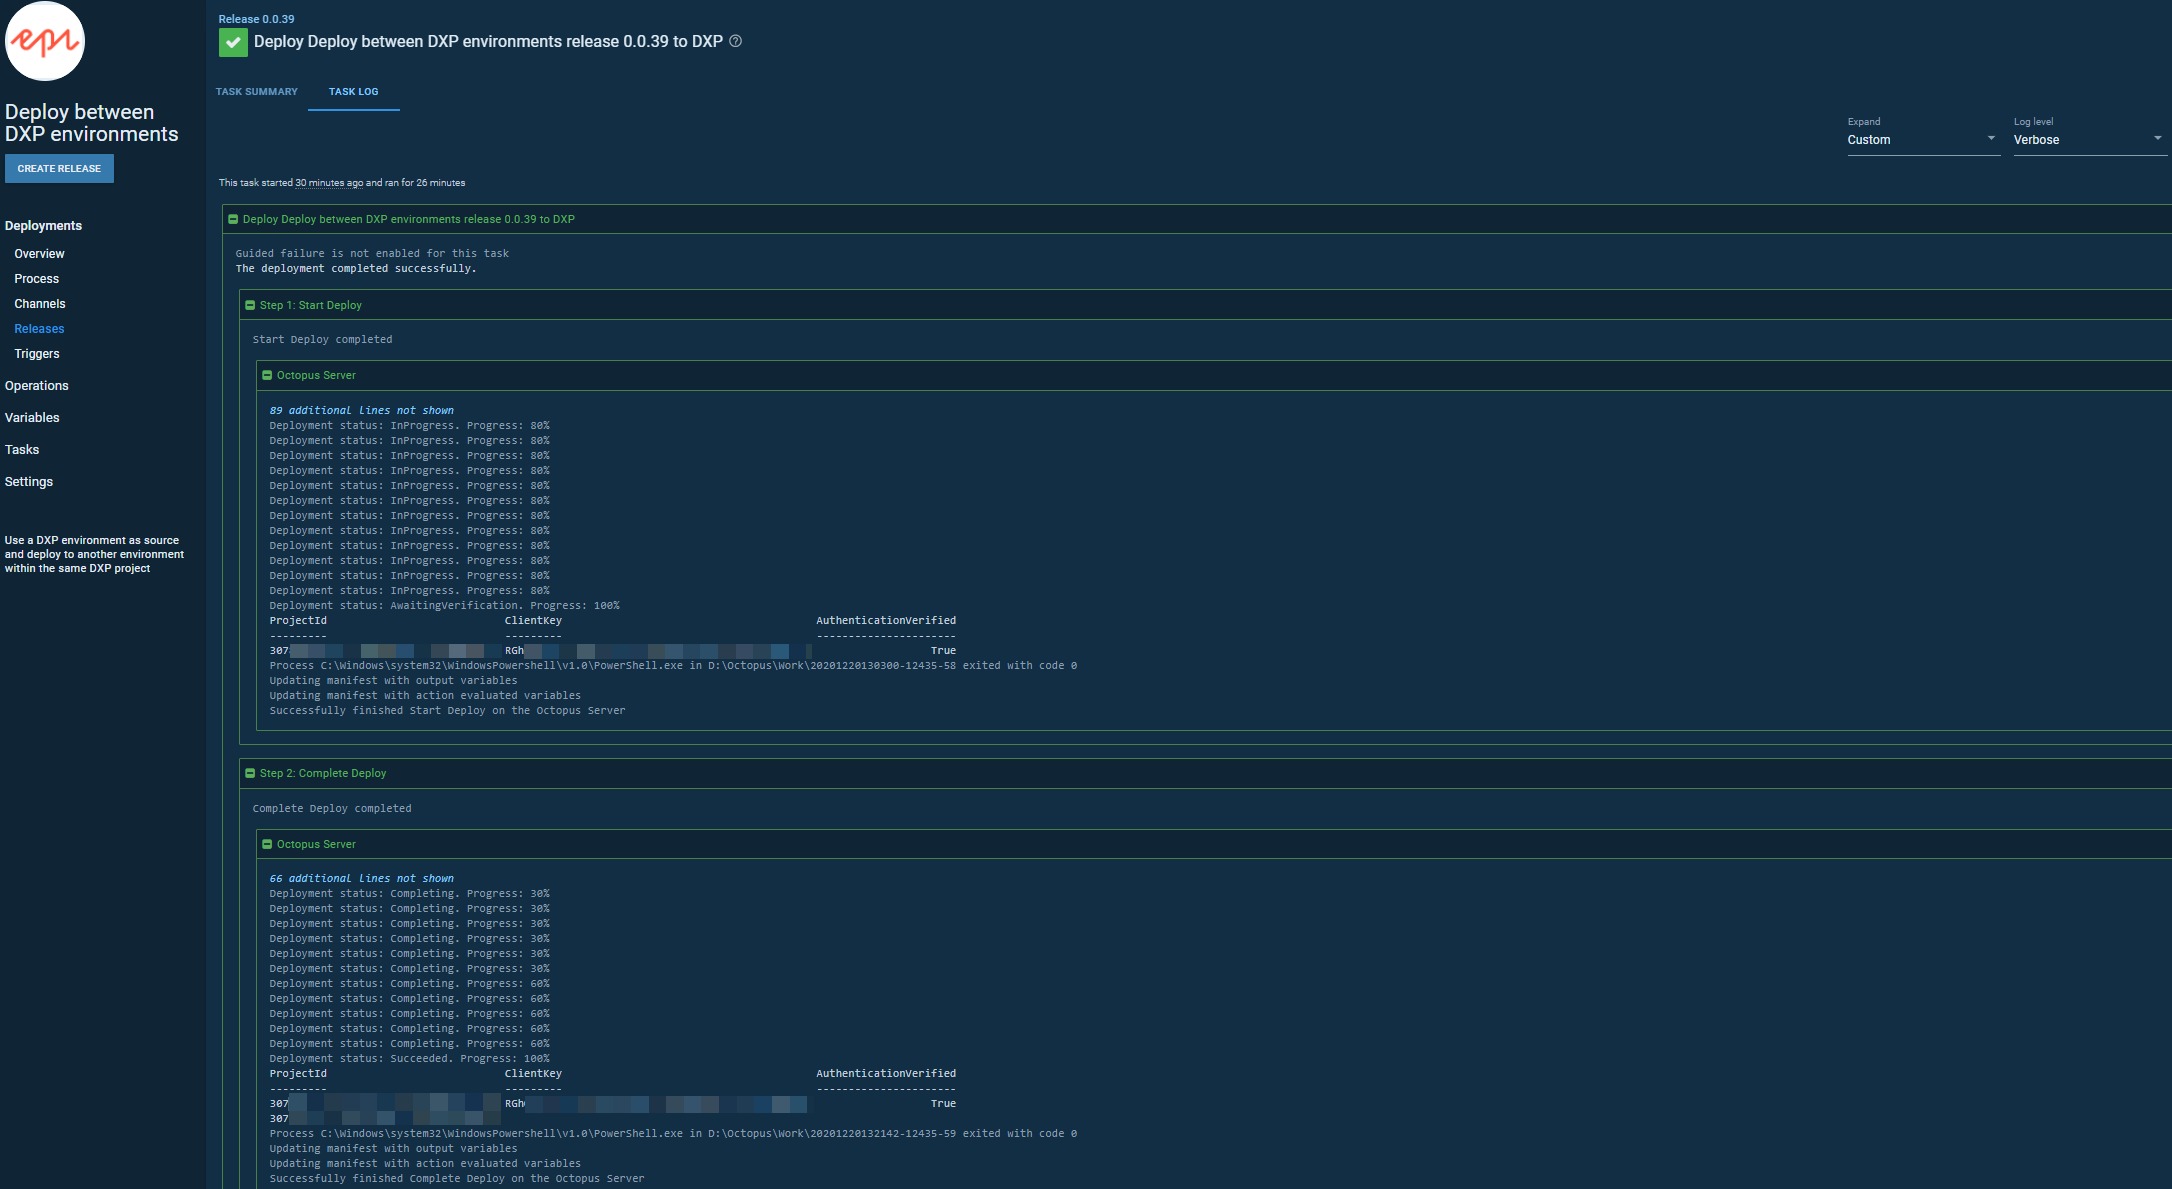
Task: Show the 89 additional lines not shown
Action: tap(361, 410)
